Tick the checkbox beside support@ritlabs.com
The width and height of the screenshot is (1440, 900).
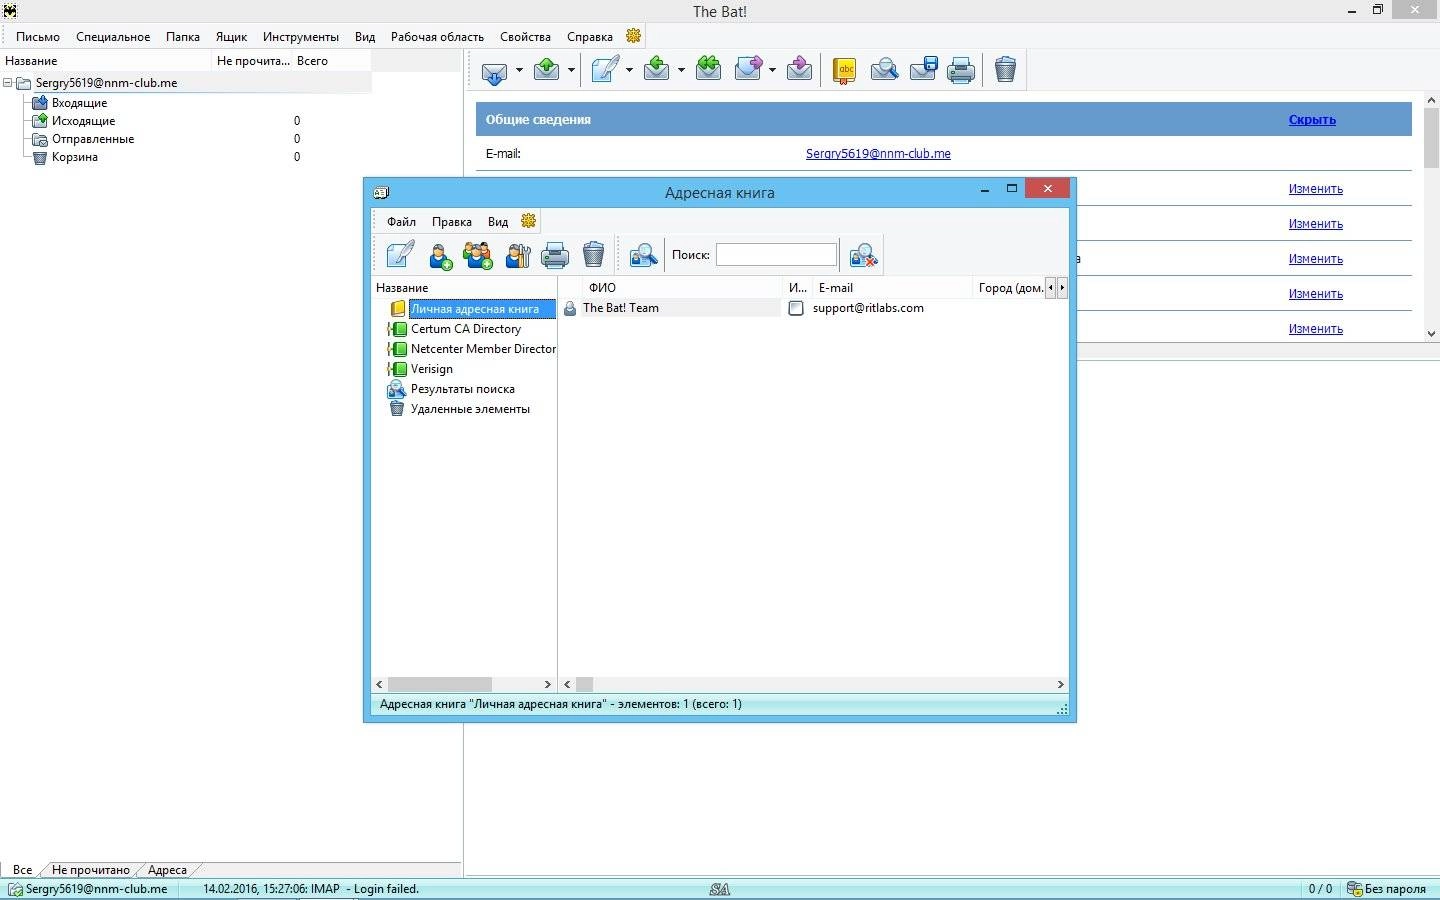coord(796,308)
